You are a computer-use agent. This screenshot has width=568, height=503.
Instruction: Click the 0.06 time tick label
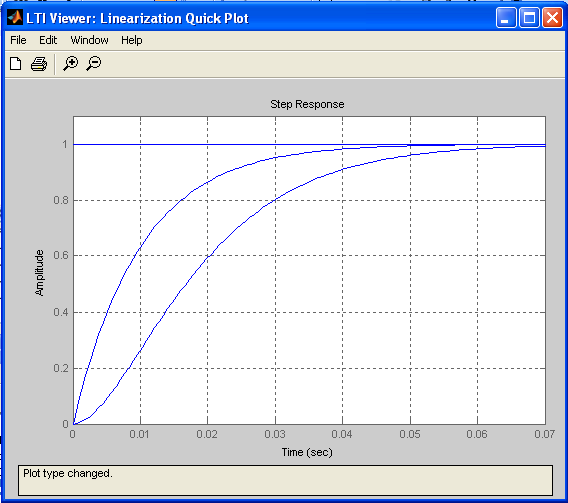[477, 434]
